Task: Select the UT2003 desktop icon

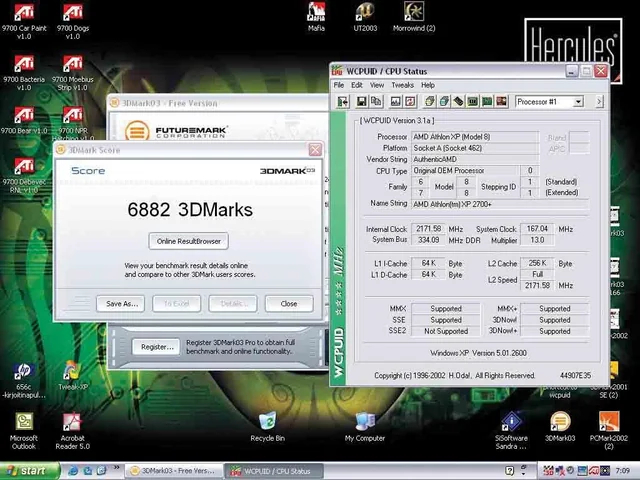Action: [366, 12]
